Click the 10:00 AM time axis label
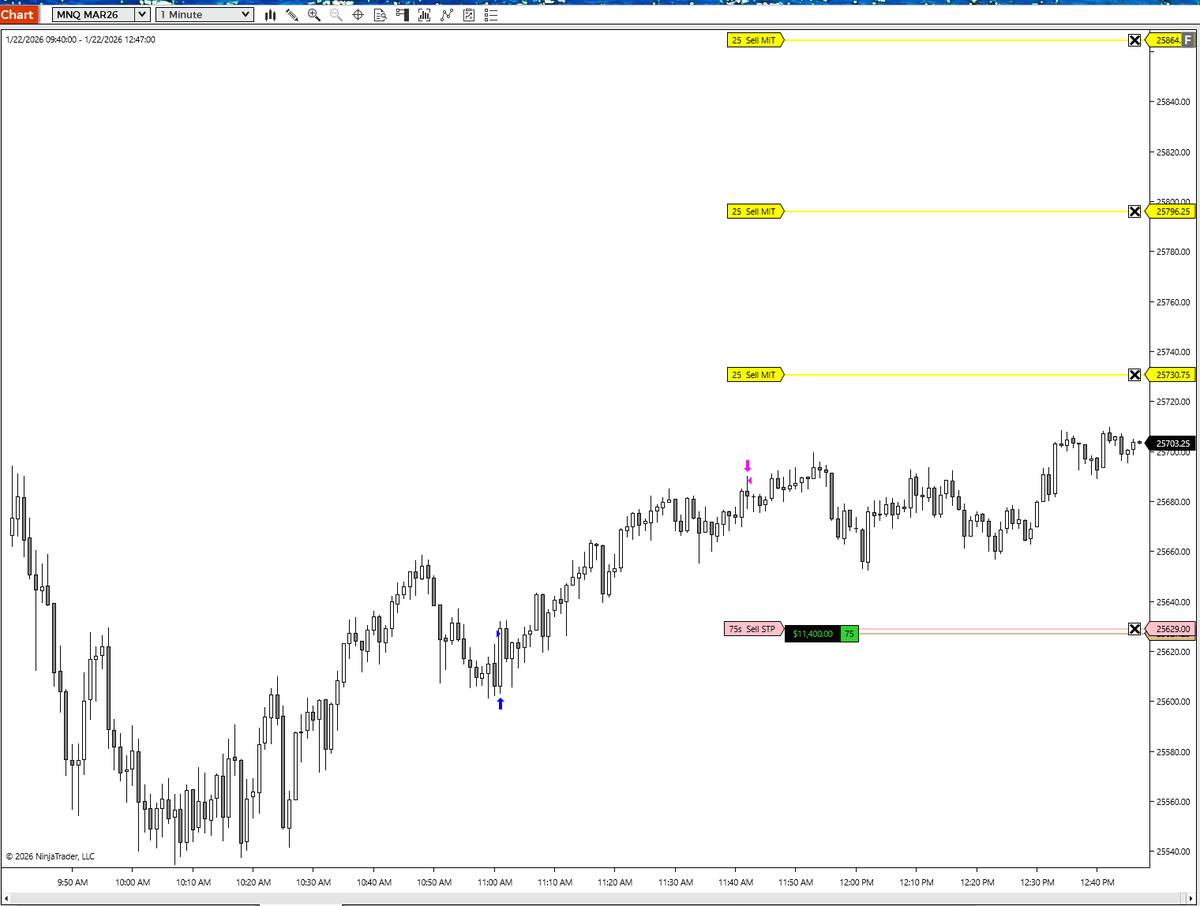The height and width of the screenshot is (906, 1200). 133,882
